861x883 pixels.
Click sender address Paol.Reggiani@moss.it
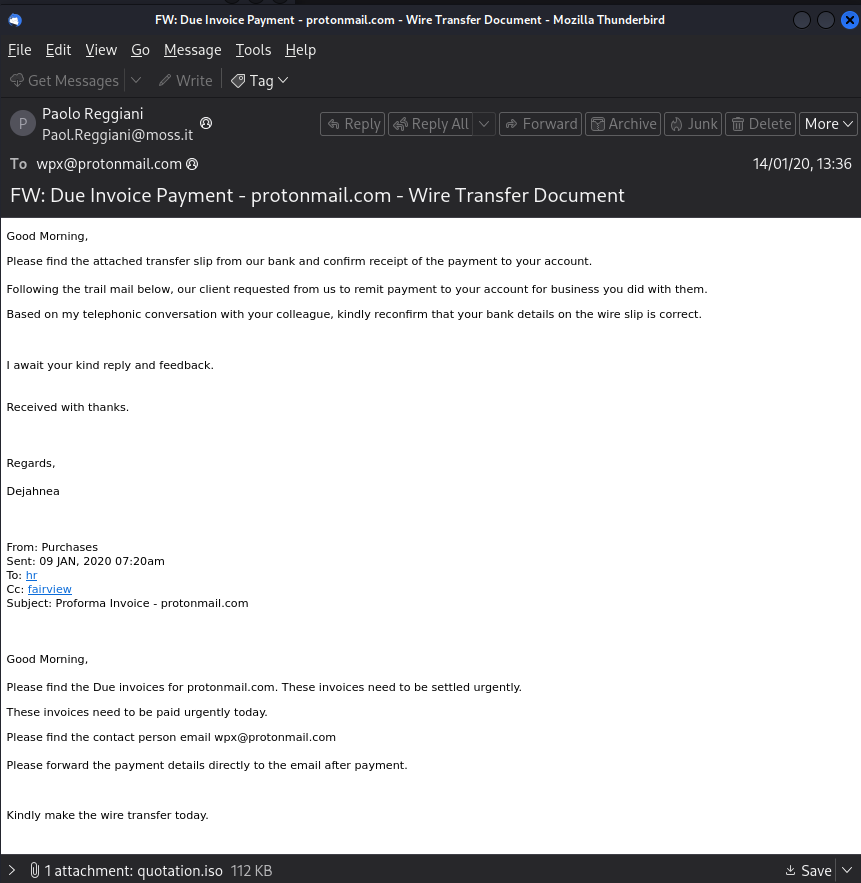tap(117, 135)
